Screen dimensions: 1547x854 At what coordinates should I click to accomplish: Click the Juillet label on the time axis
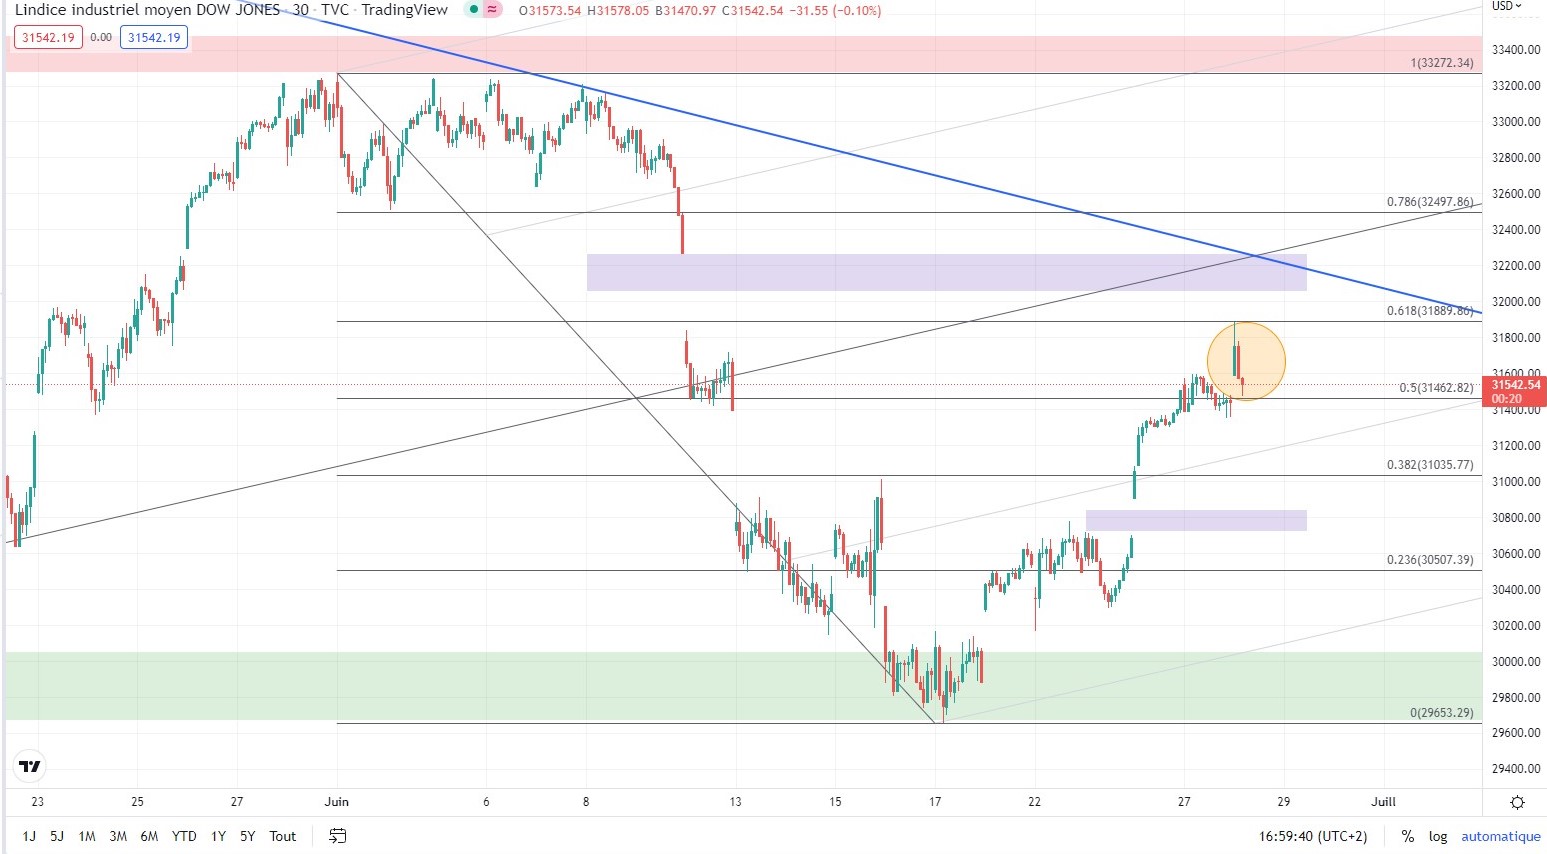click(x=1383, y=802)
